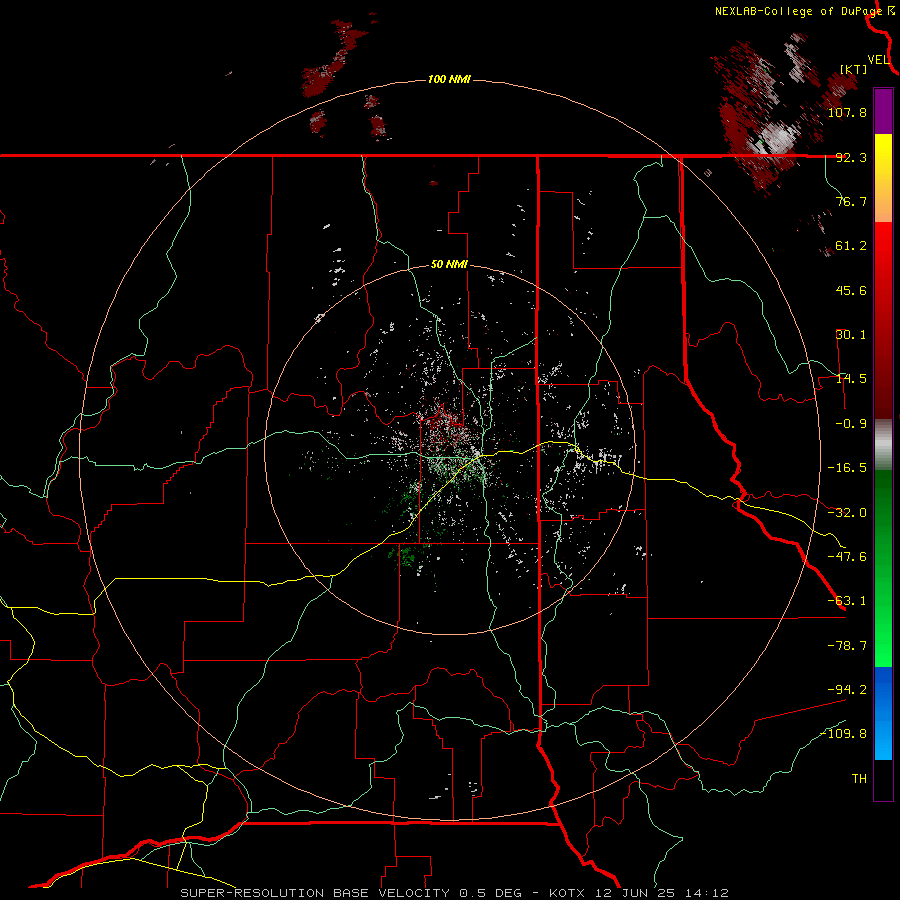Click the NEXLAB-College of DuPage credit text
900x900 pixels.
coord(798,11)
